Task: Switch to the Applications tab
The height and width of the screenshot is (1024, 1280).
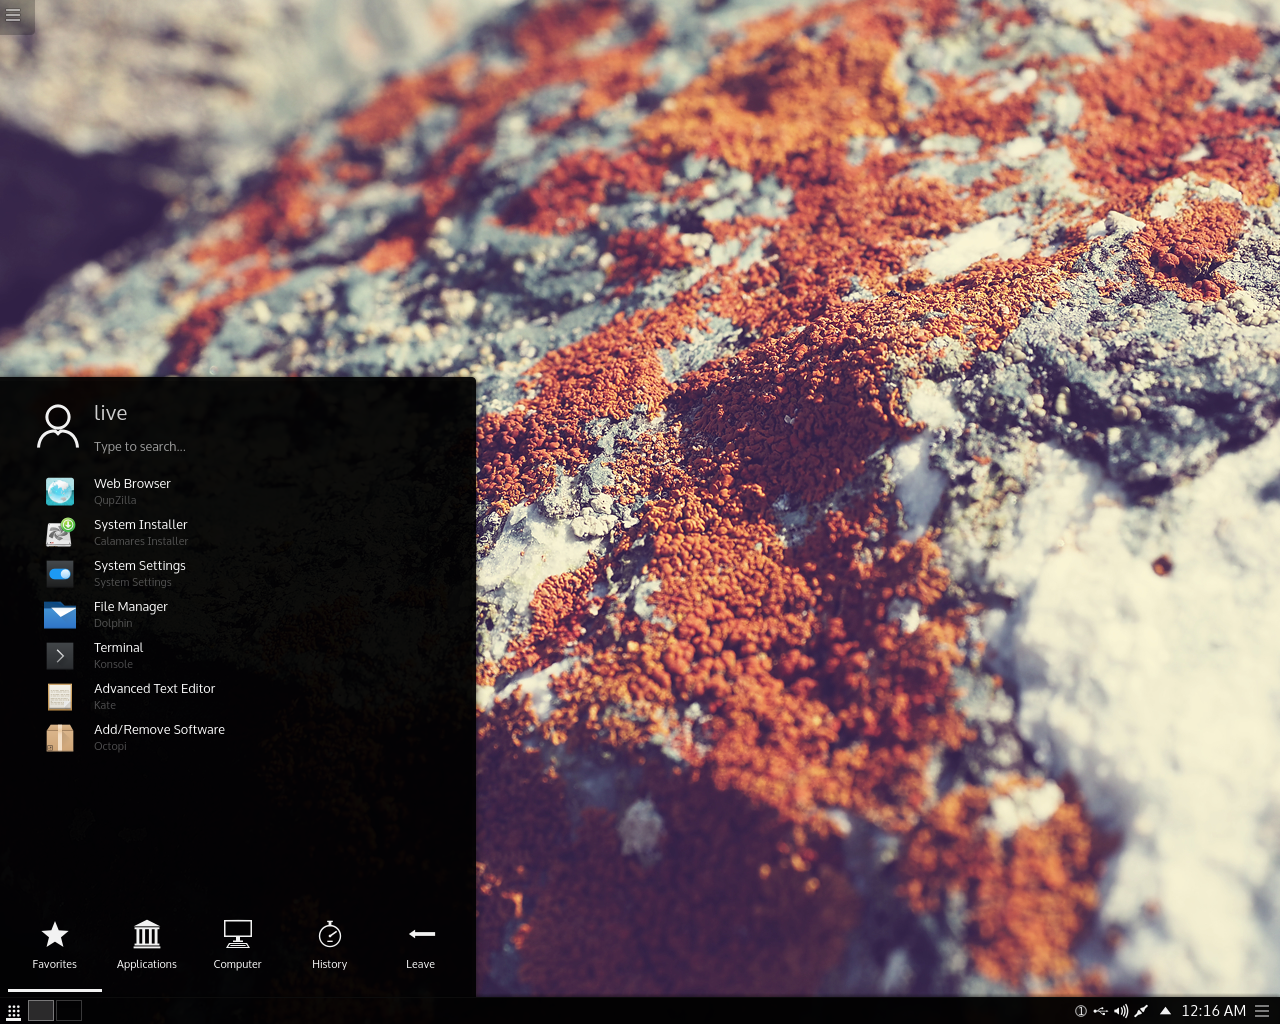Action: 147,945
